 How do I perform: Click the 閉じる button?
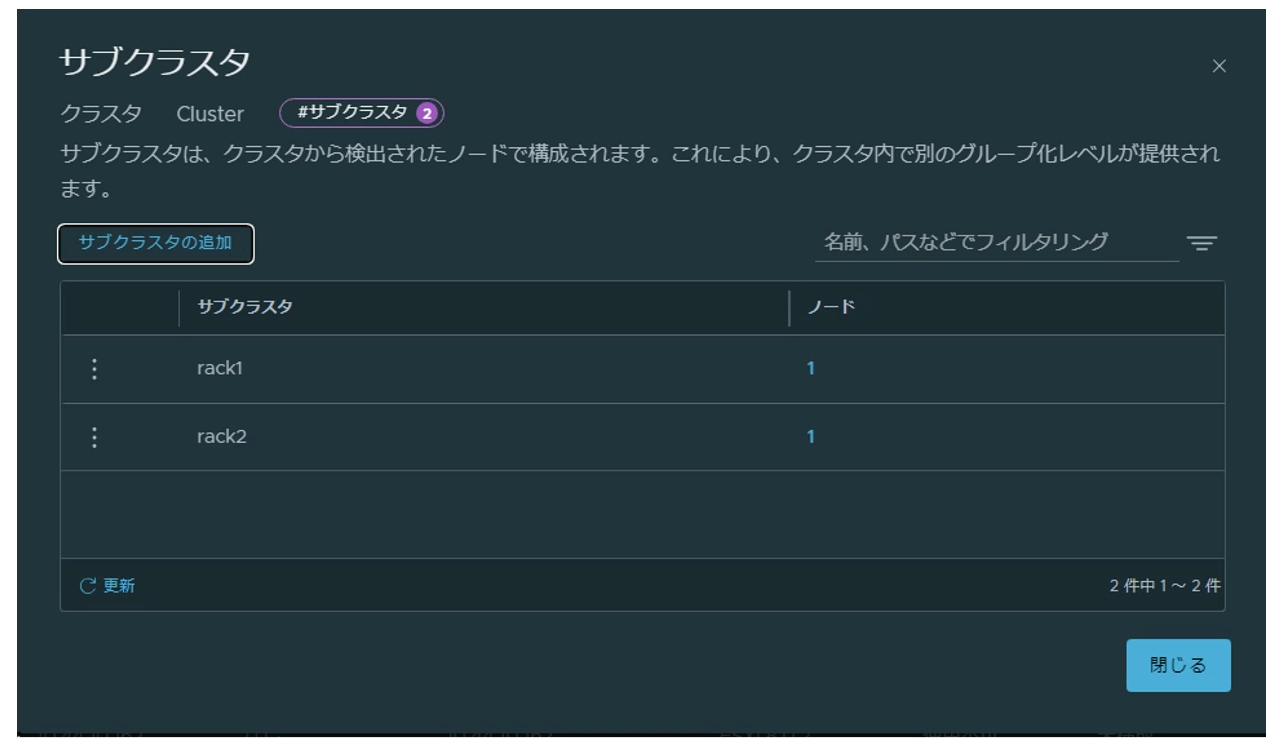(x=1178, y=665)
